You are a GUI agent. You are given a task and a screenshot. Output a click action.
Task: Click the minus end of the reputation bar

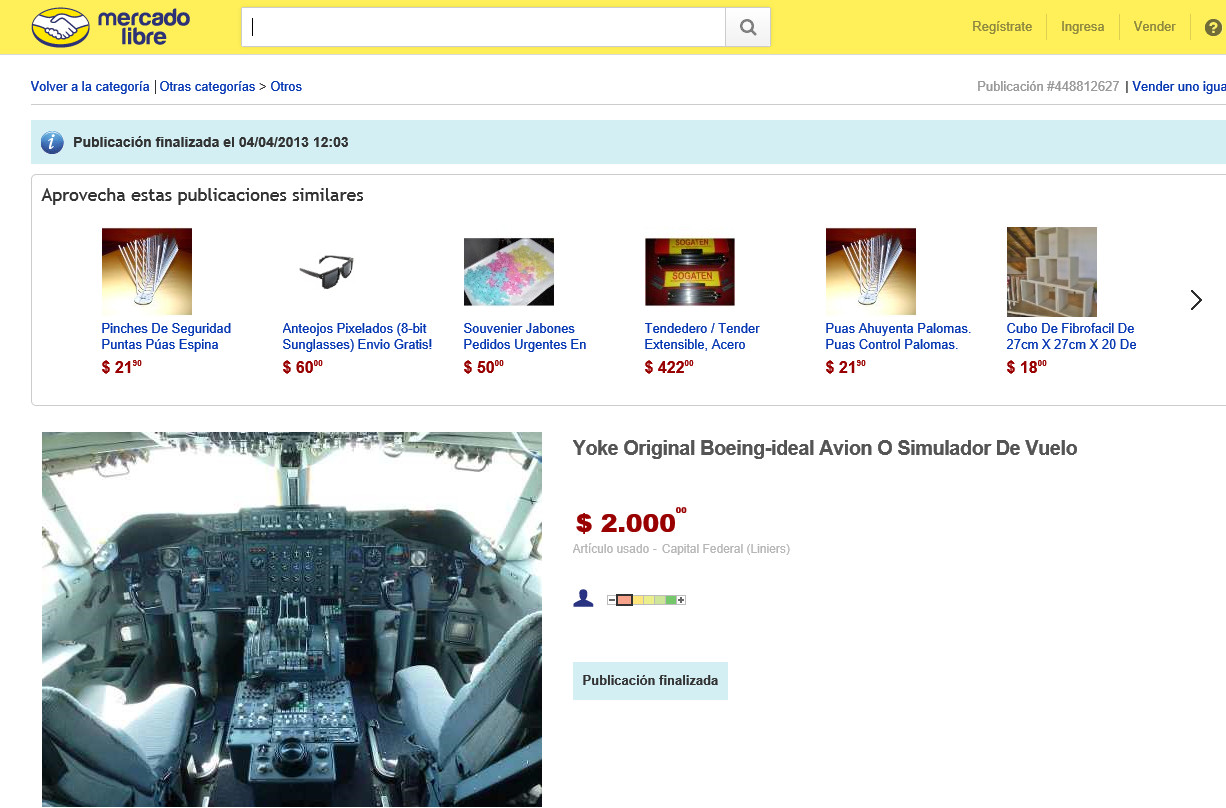[611, 600]
